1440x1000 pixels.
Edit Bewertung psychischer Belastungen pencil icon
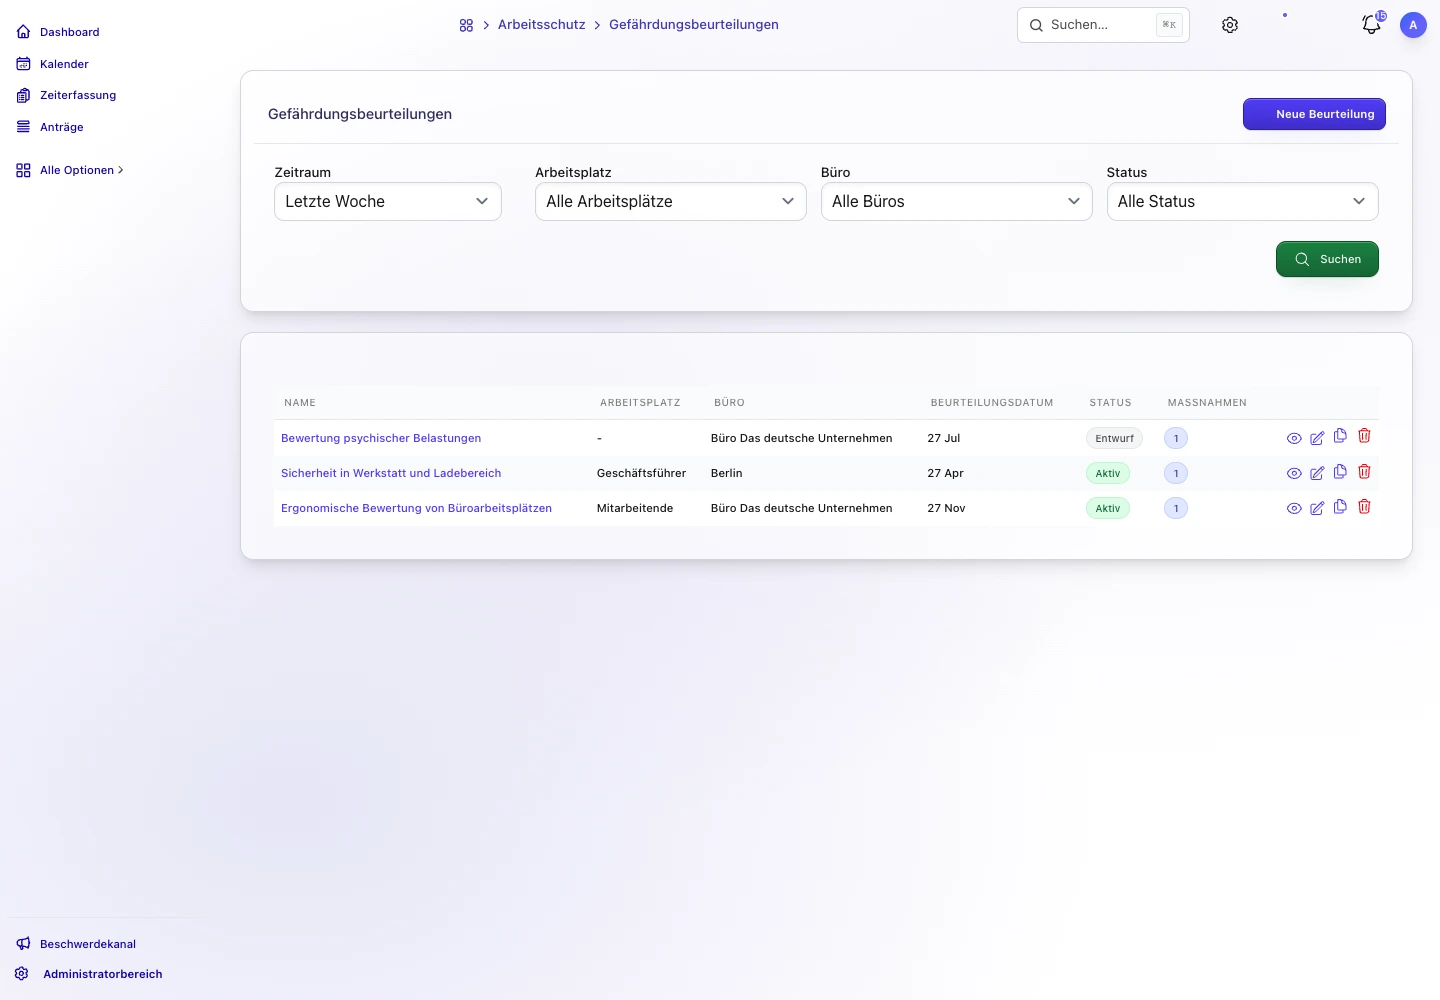click(1317, 438)
